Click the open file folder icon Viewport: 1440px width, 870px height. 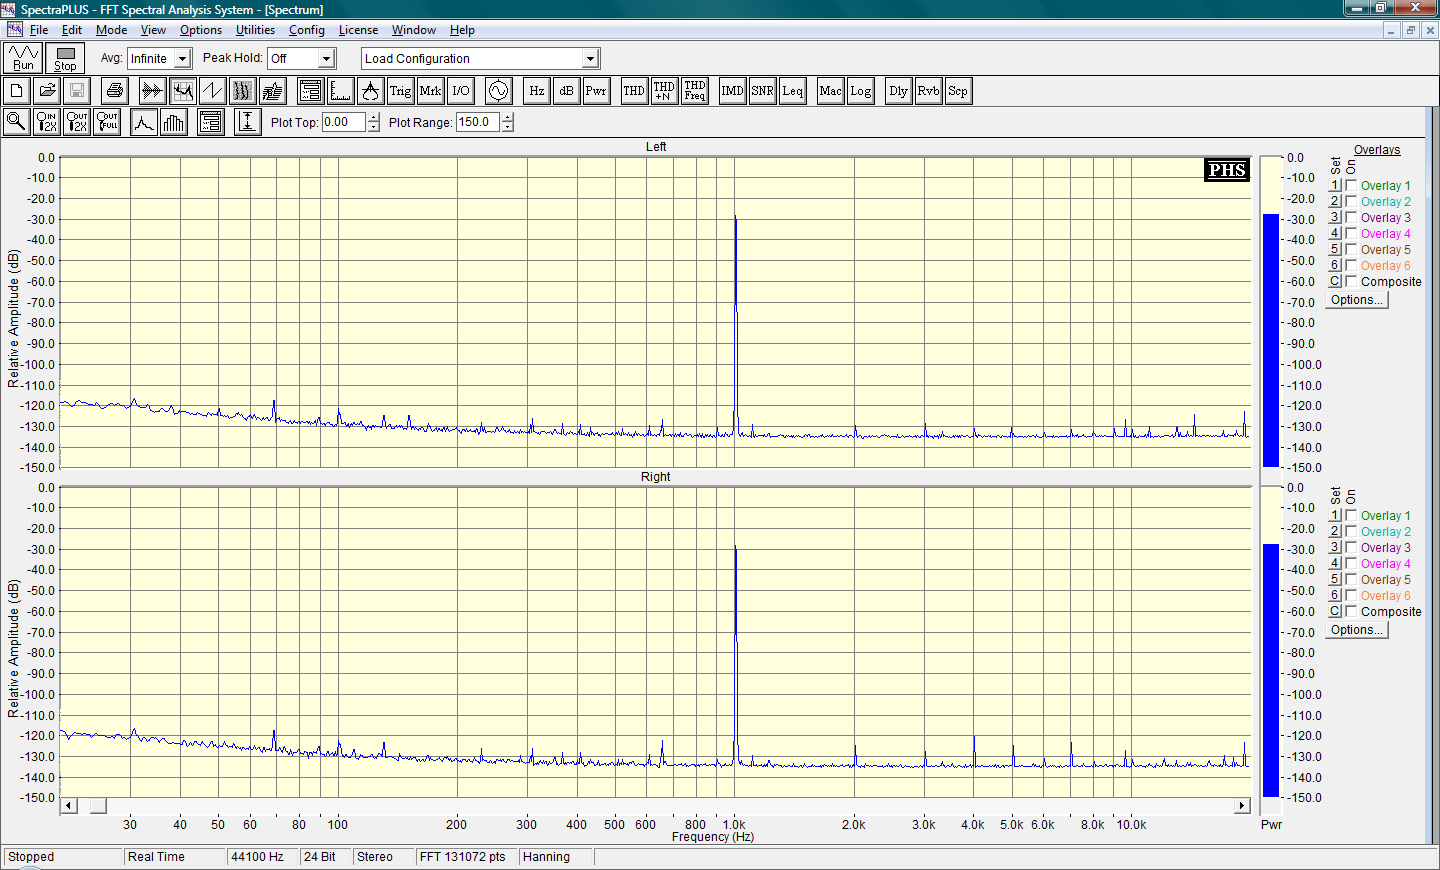pyautogui.click(x=46, y=91)
